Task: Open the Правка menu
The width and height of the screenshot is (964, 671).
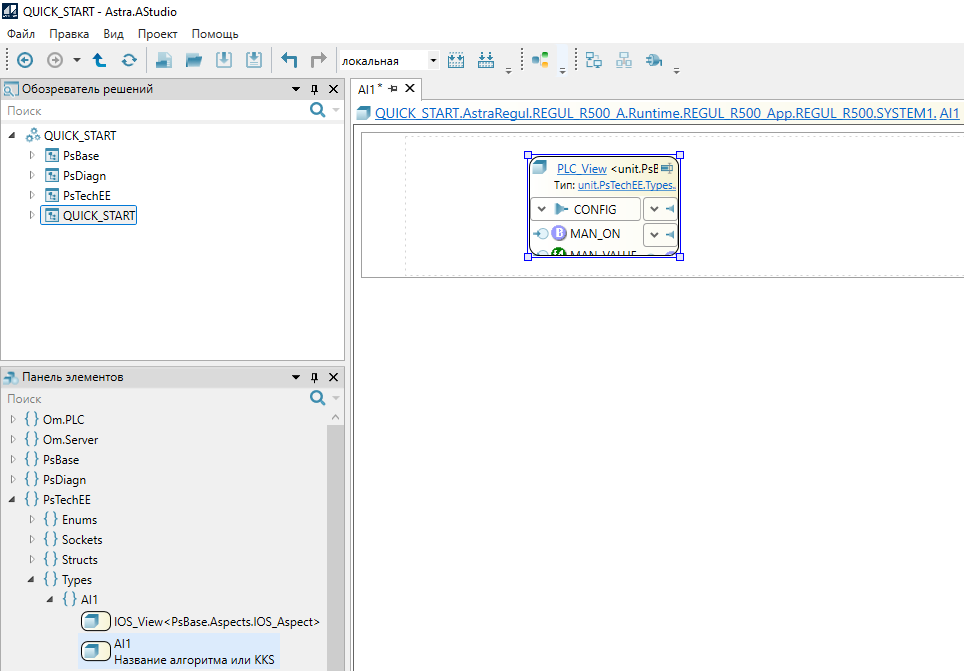Action: tap(69, 34)
